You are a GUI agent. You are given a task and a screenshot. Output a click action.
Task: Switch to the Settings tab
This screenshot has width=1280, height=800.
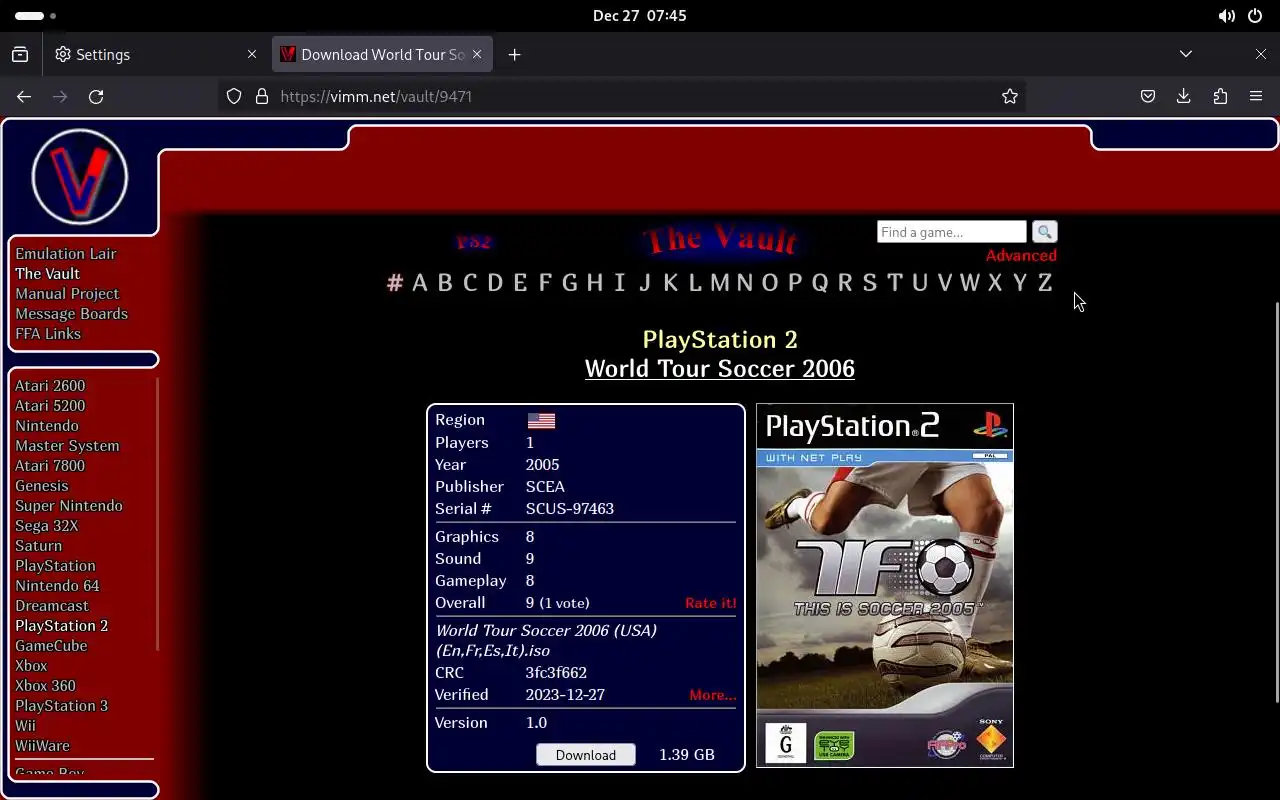click(x=156, y=54)
